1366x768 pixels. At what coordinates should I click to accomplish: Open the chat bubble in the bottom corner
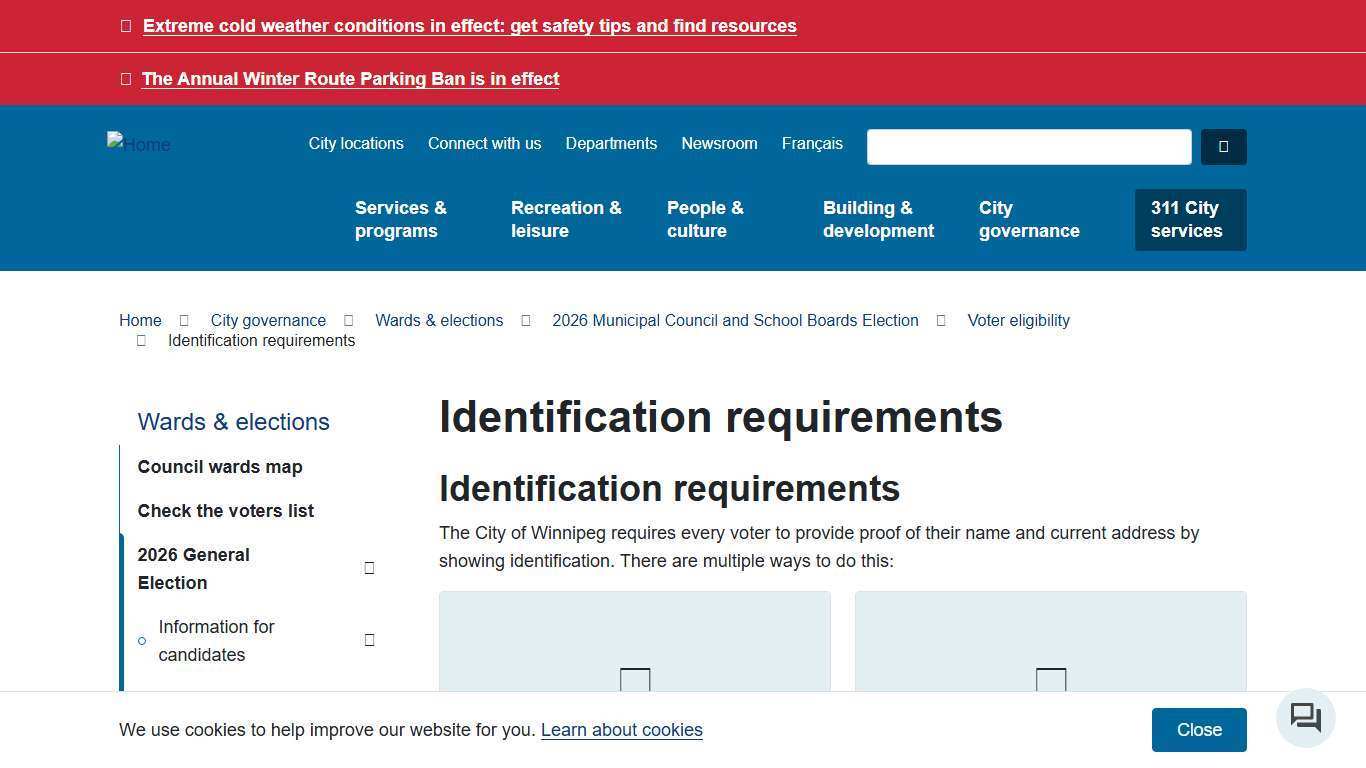point(1305,717)
